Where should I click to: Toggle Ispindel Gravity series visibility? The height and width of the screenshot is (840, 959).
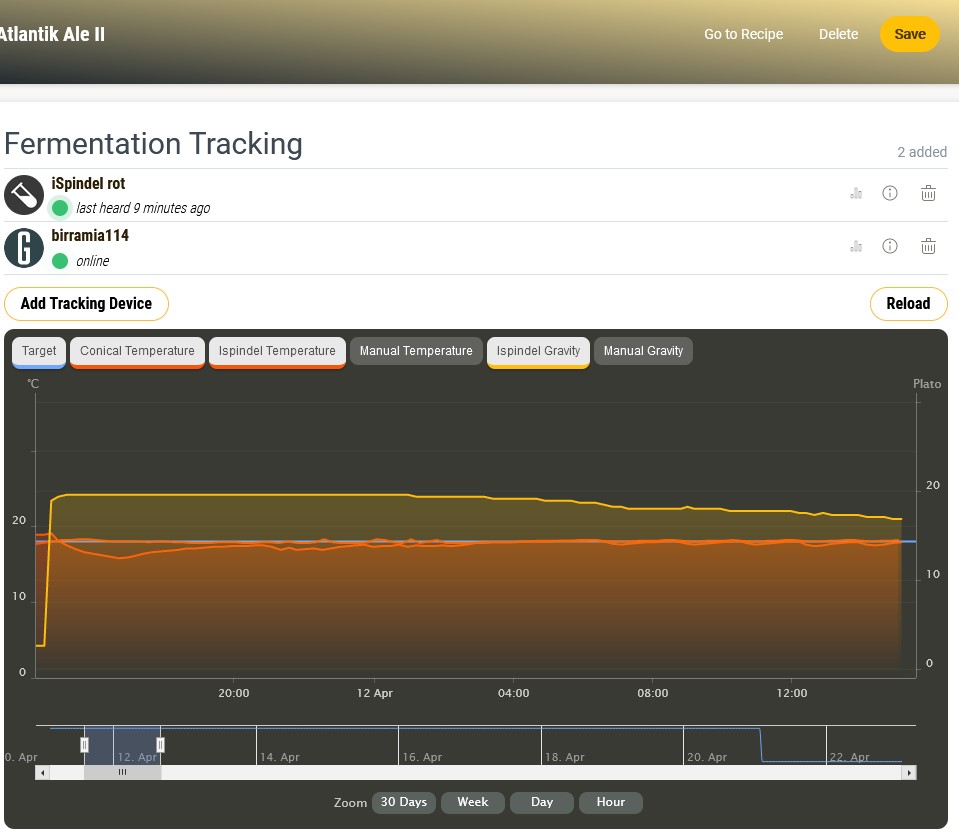click(x=539, y=351)
